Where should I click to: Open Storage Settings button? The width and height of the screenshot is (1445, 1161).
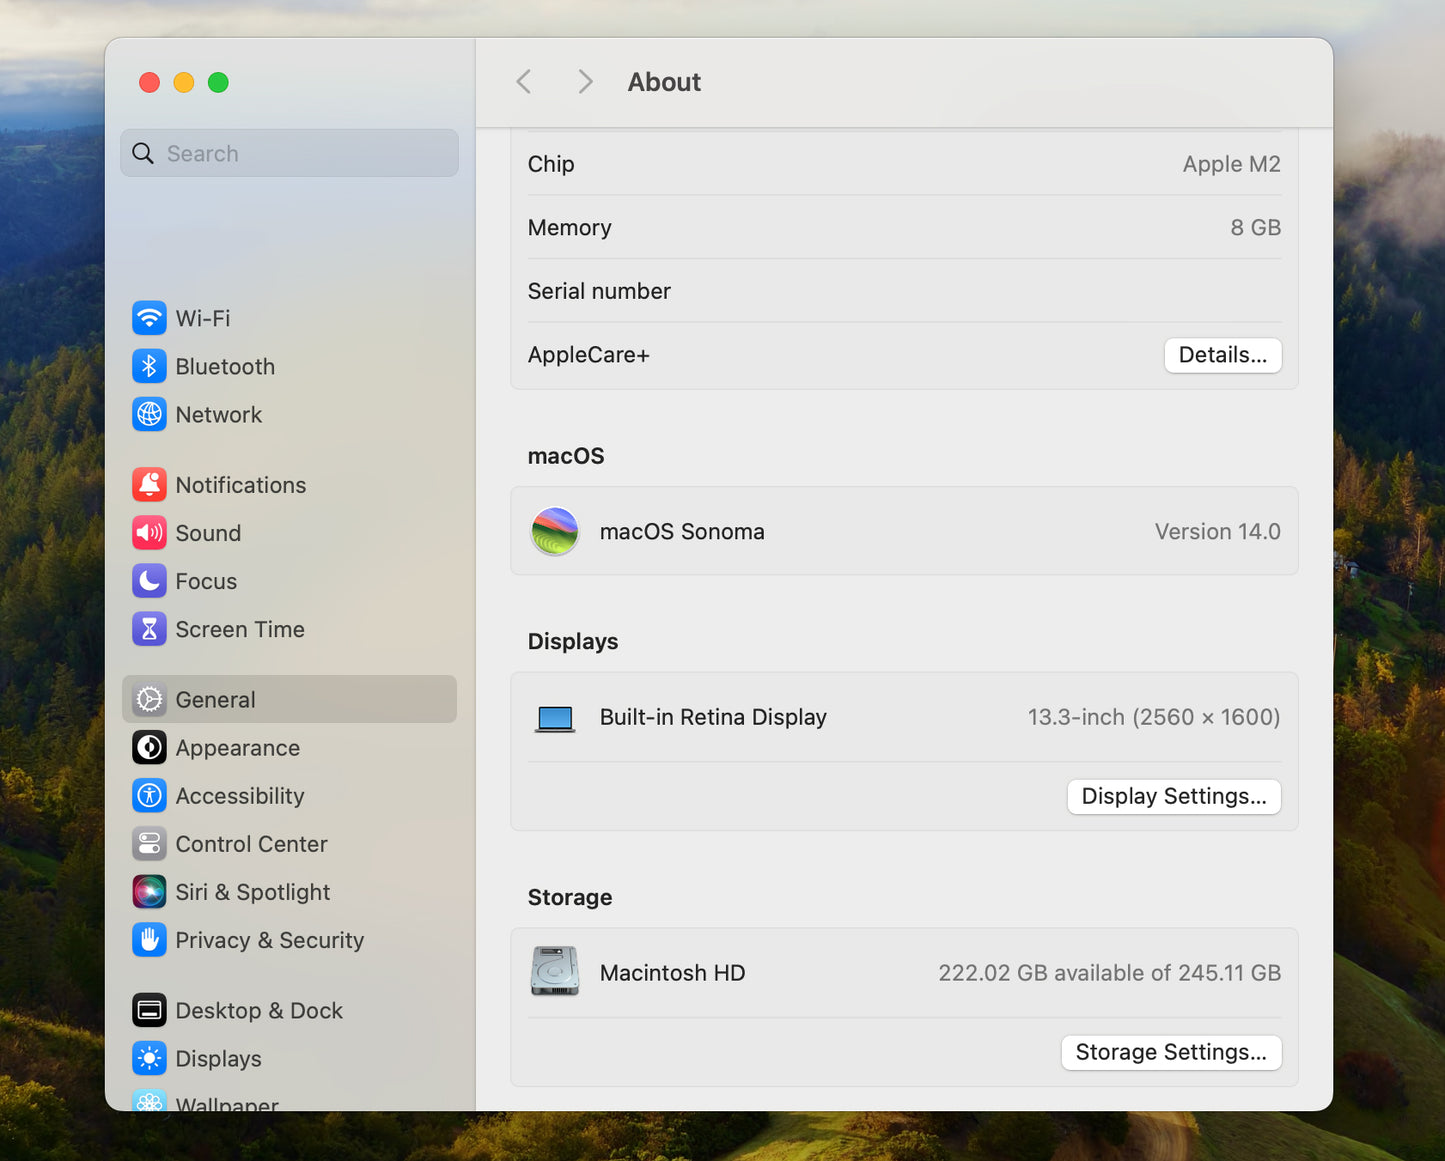pos(1171,1052)
